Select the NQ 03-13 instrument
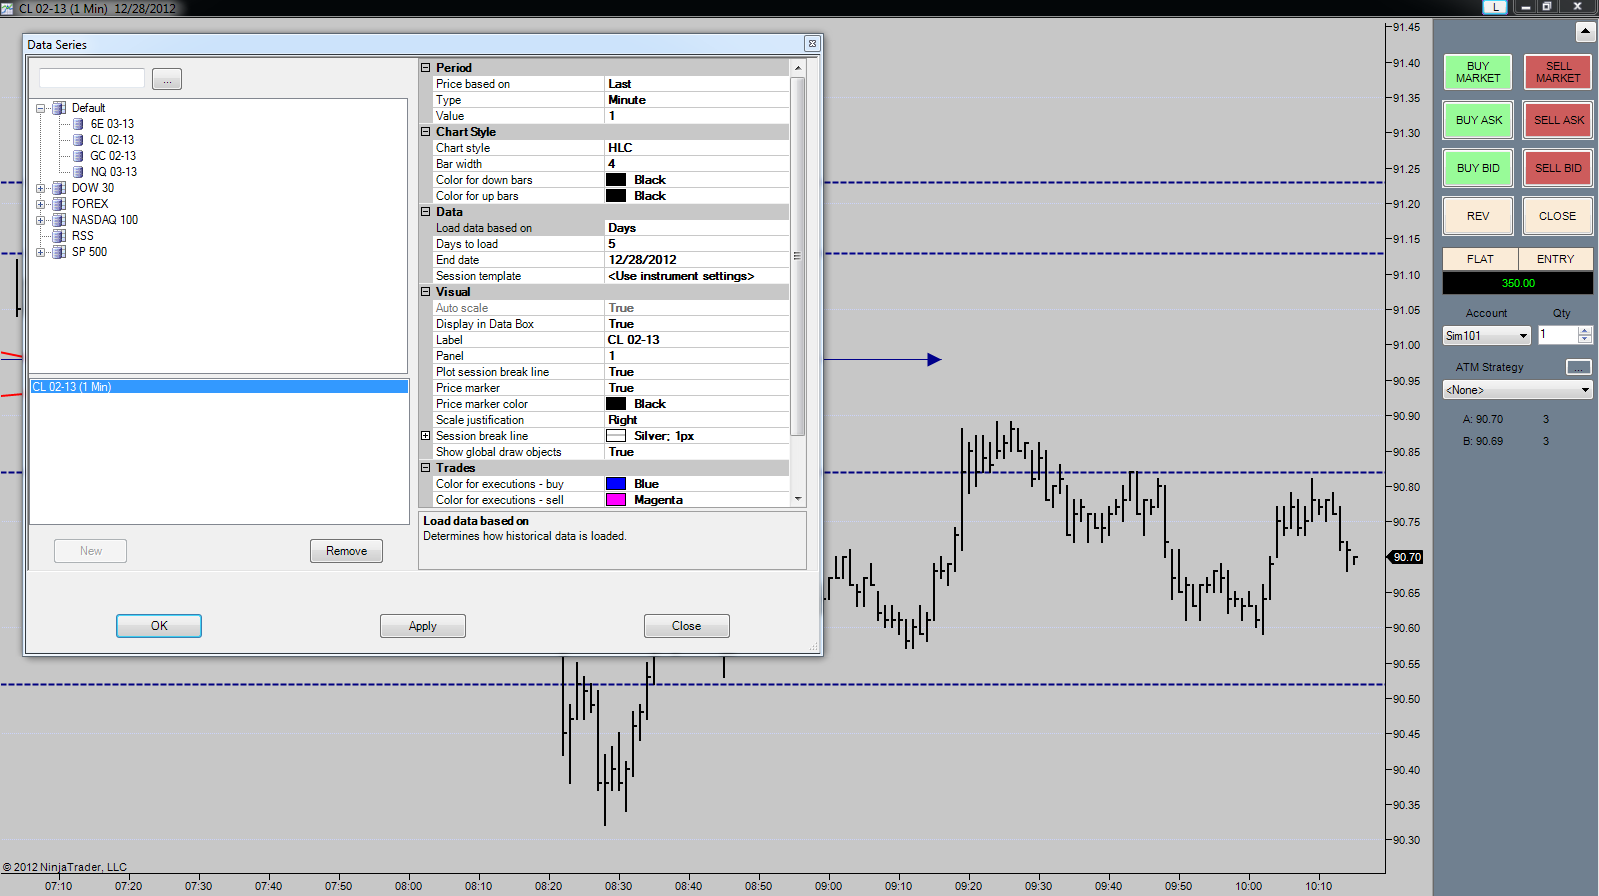1599x896 pixels. (x=114, y=172)
